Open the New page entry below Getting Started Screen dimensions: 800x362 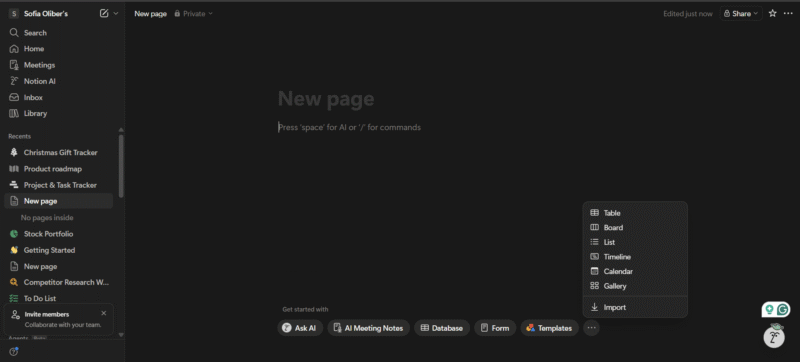(59, 267)
